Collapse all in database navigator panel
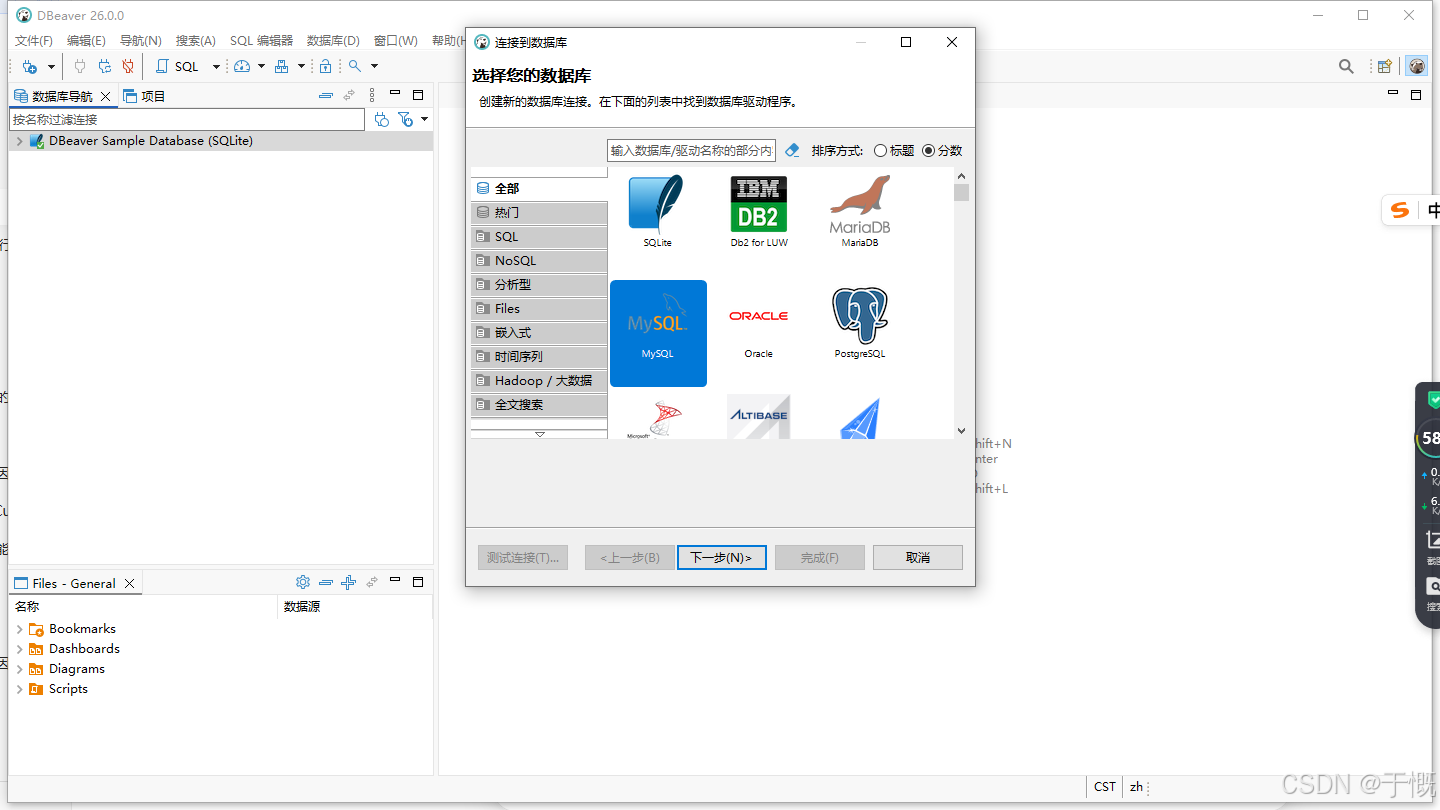The image size is (1440, 810). point(326,96)
